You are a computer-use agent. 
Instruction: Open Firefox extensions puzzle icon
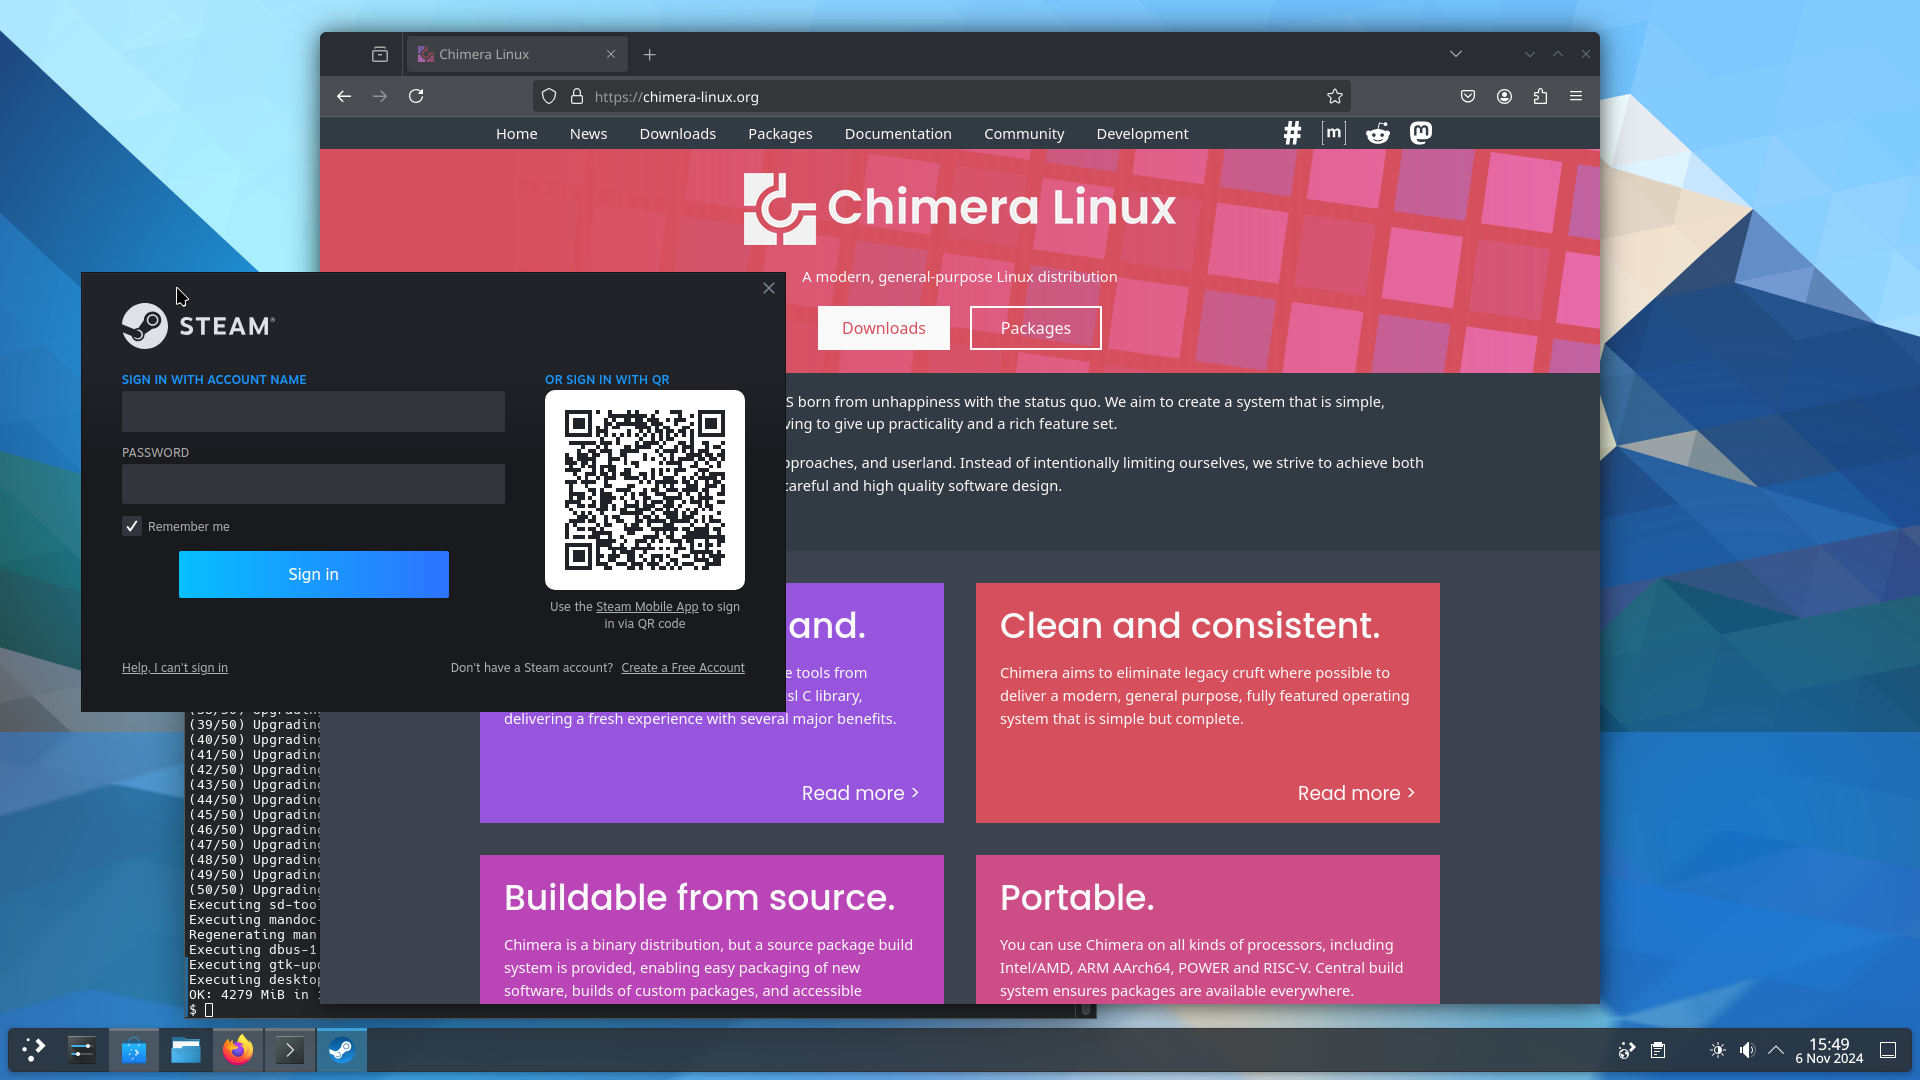pyautogui.click(x=1540, y=96)
